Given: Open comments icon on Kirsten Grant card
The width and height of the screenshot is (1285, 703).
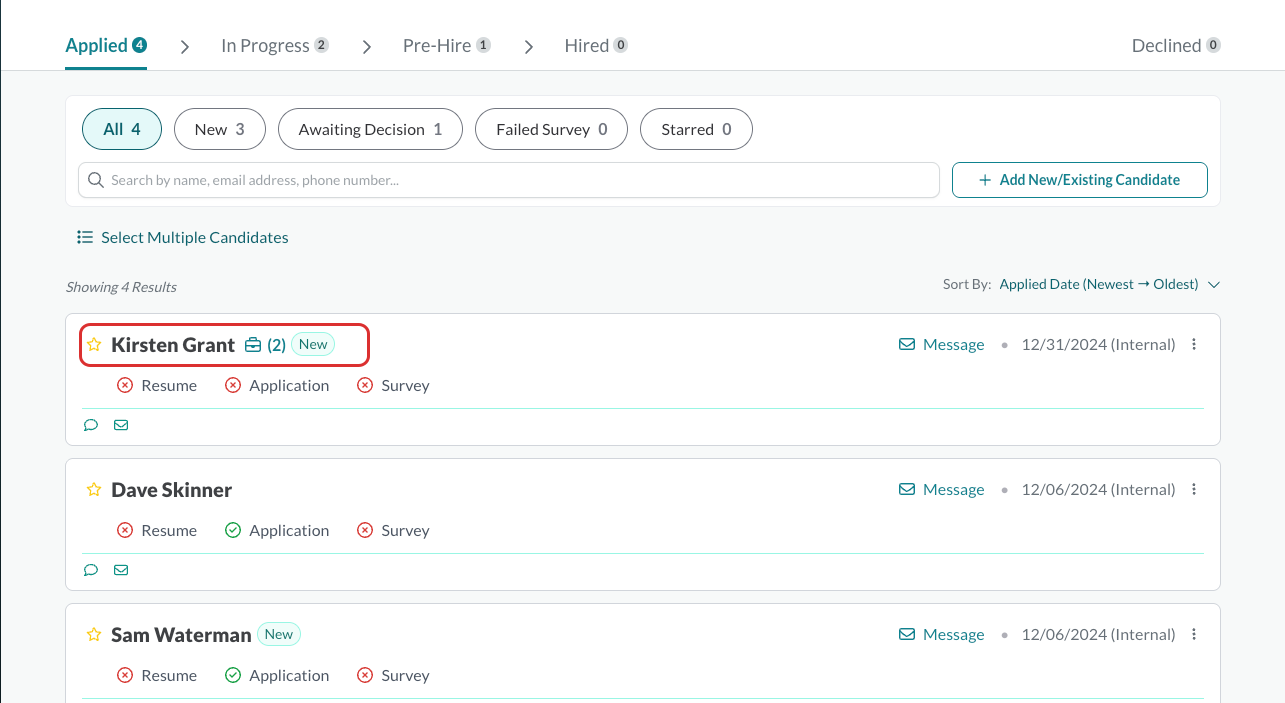Looking at the screenshot, I should point(91,425).
